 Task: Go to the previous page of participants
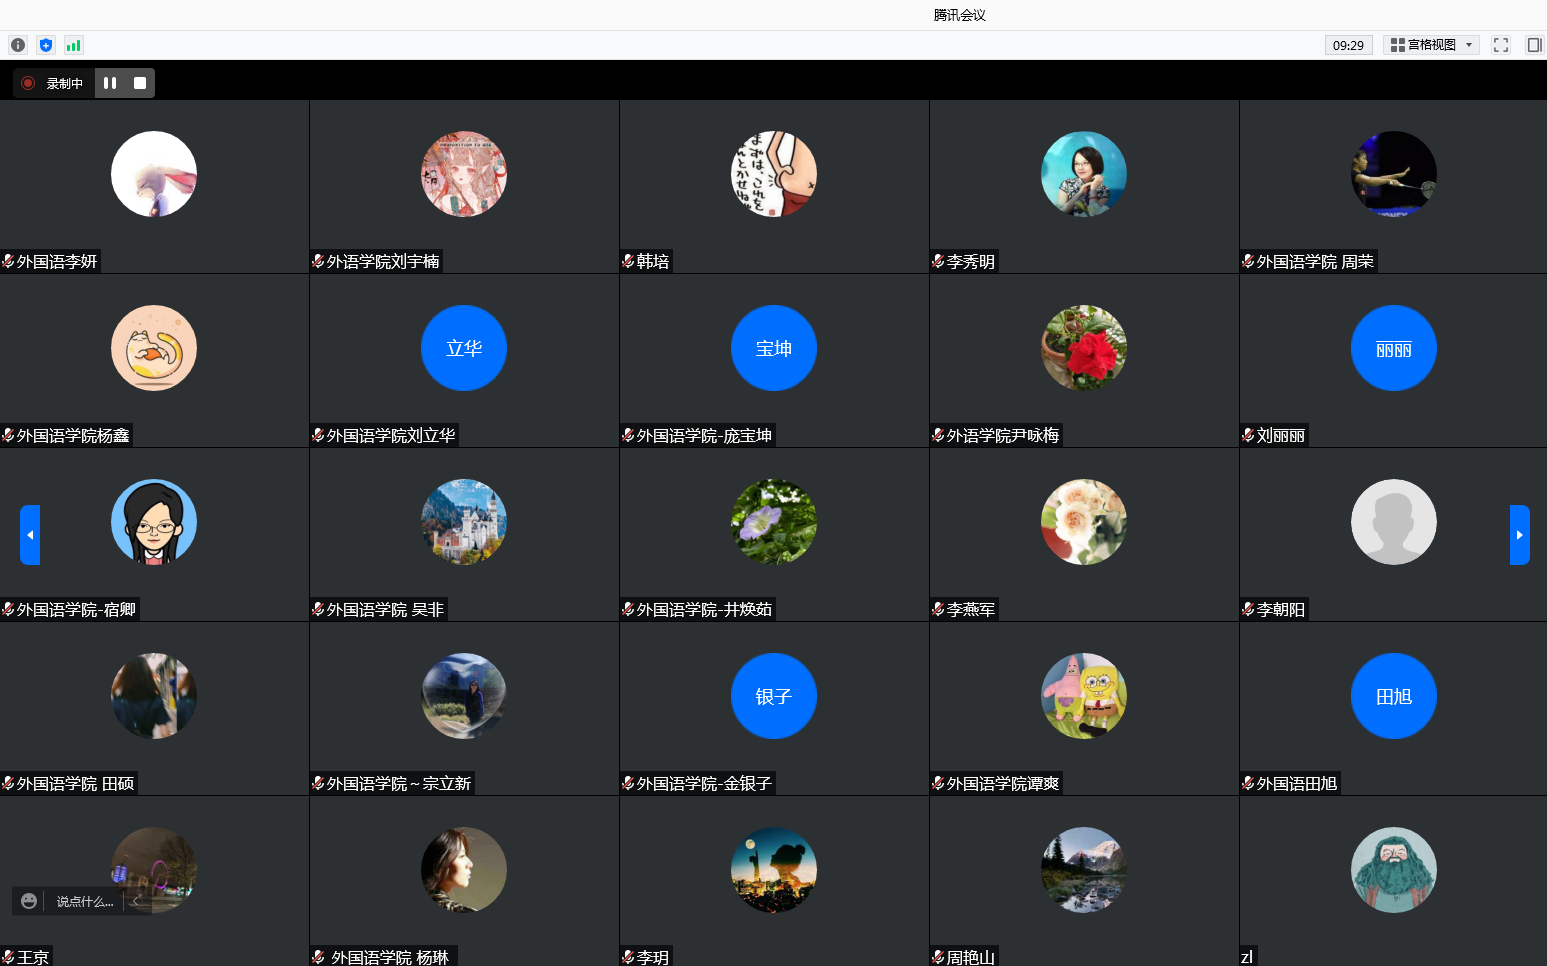30,535
